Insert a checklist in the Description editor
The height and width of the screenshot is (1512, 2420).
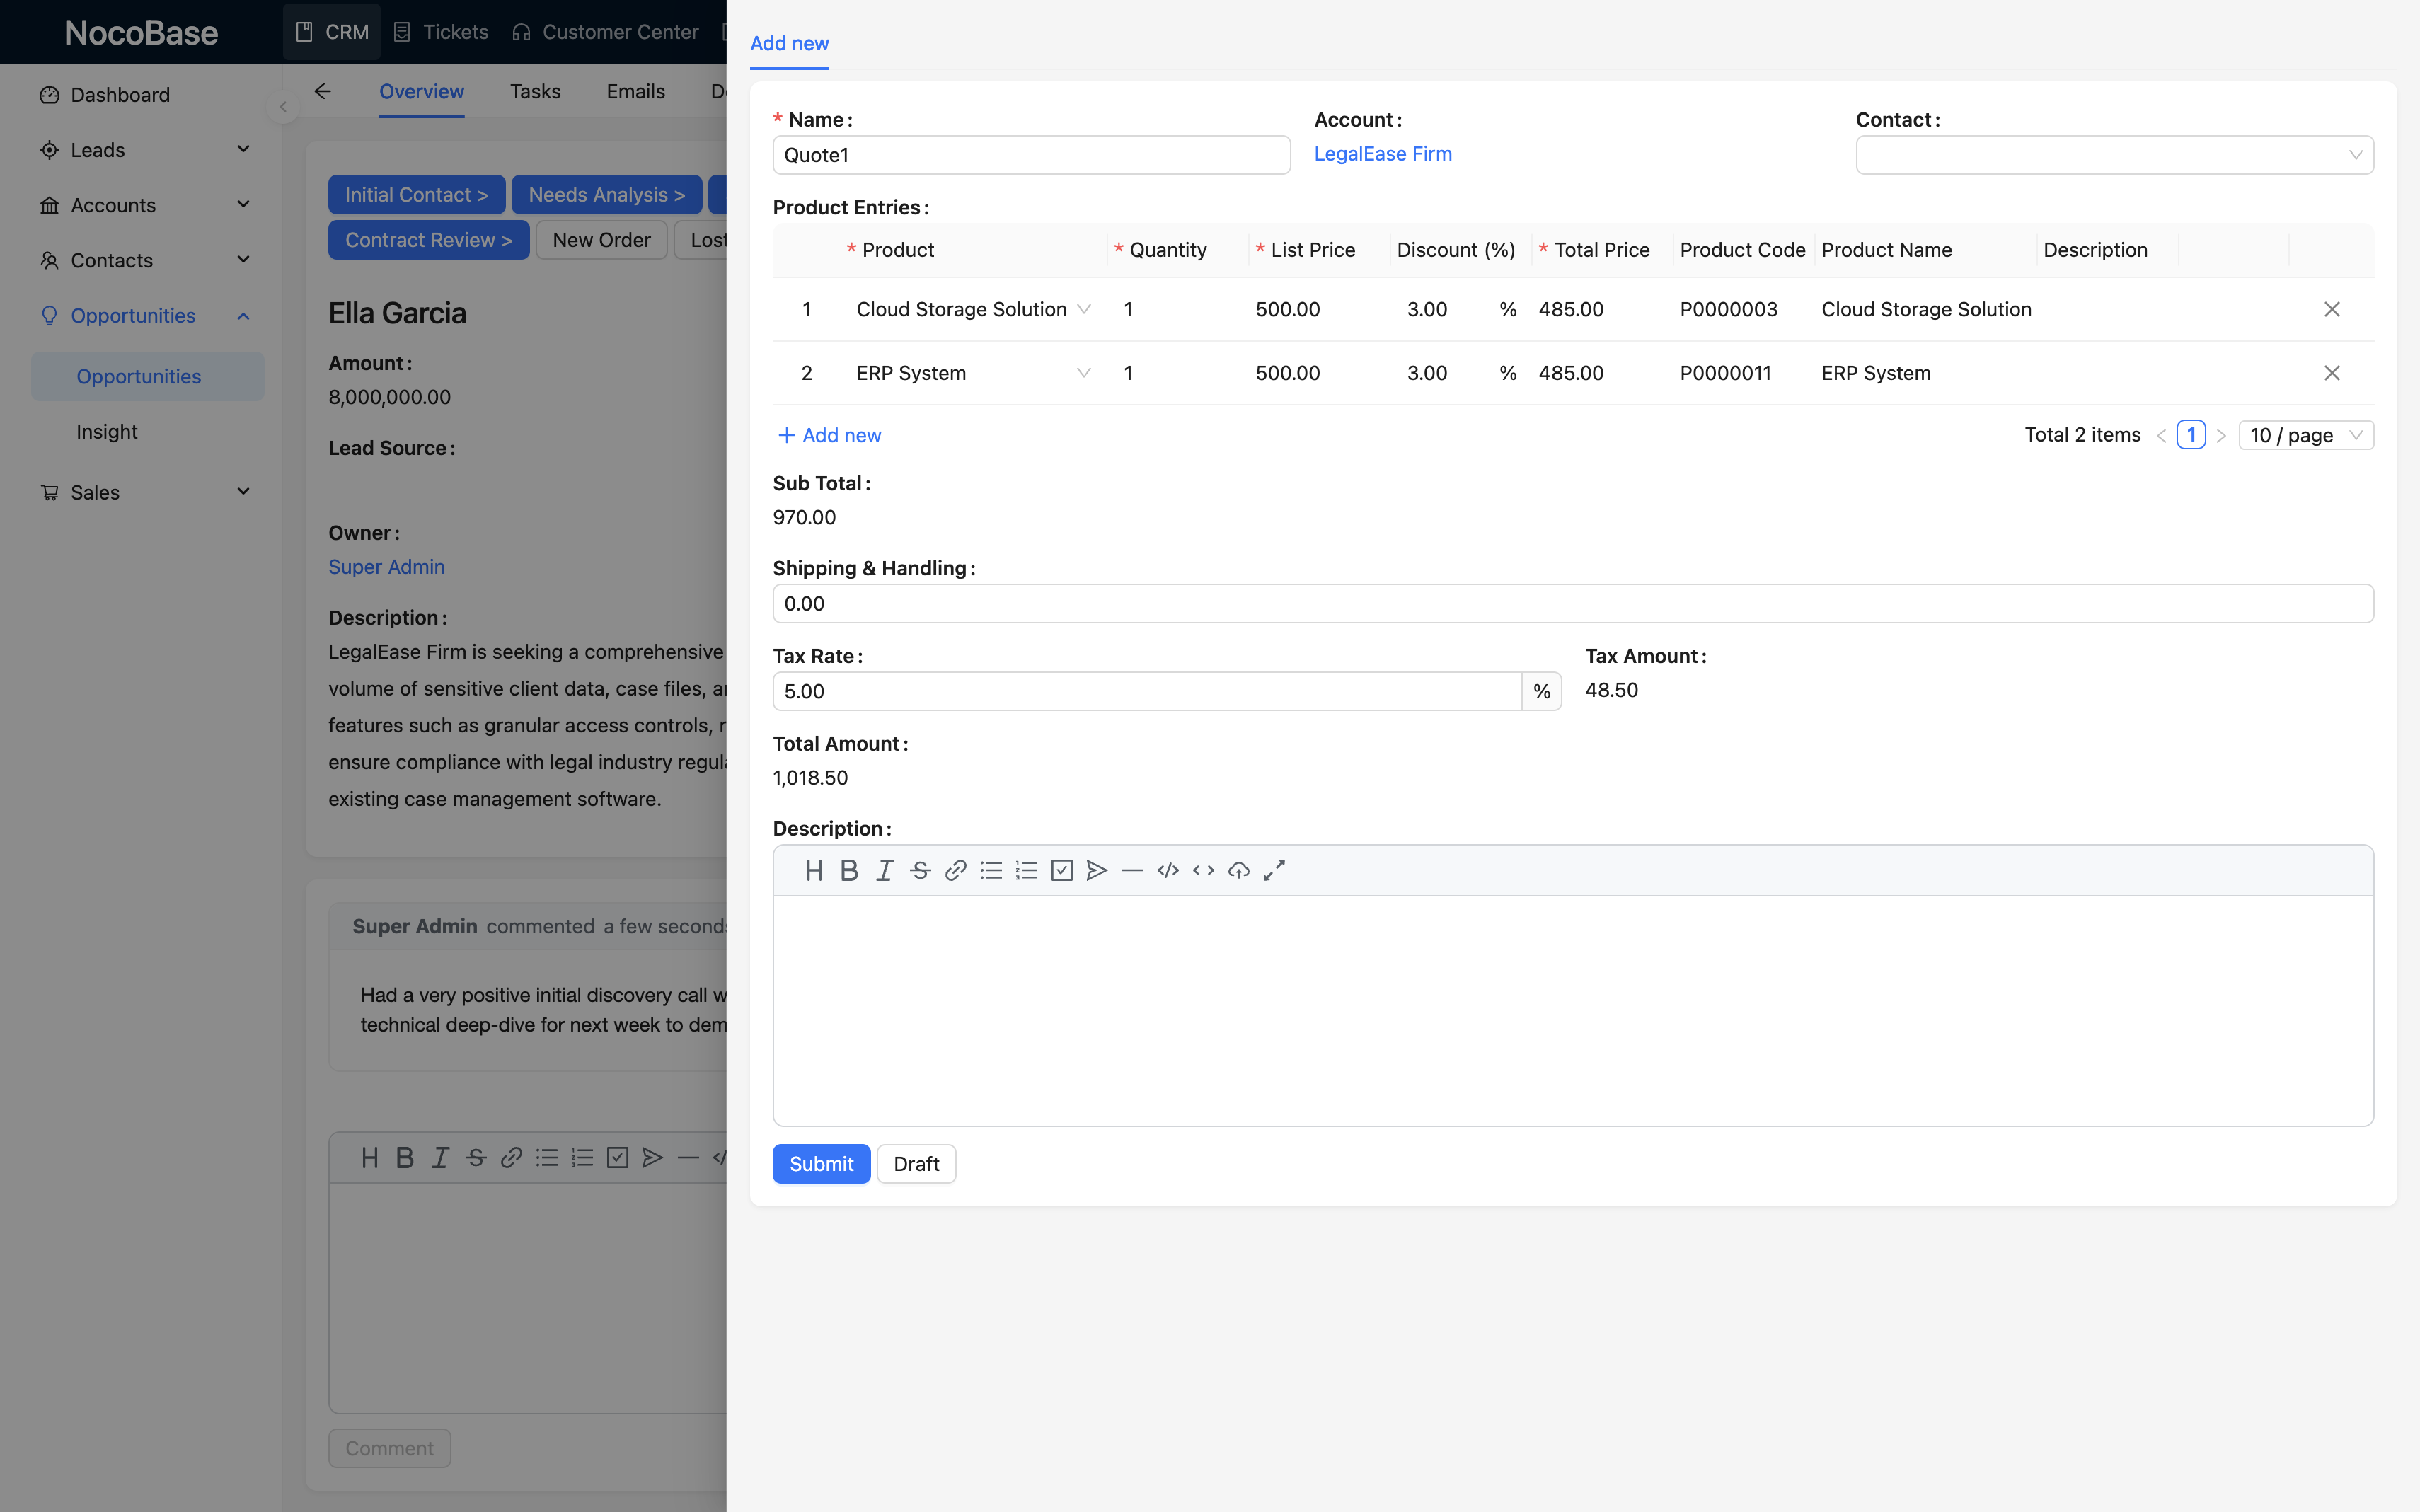click(1061, 870)
